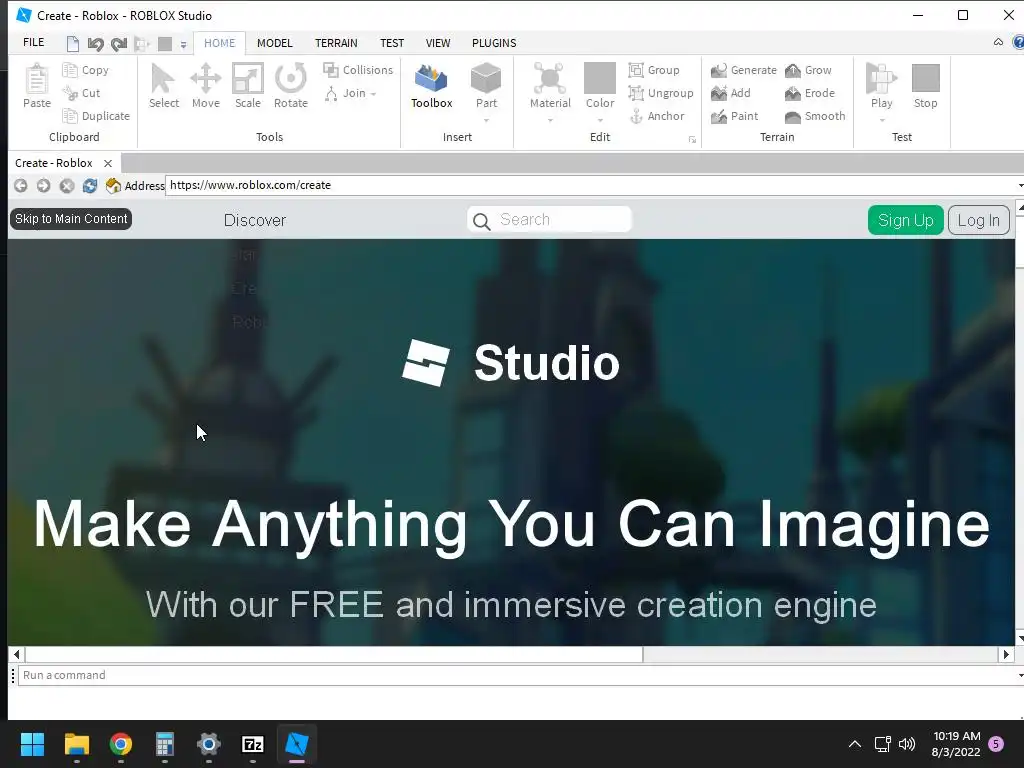Refresh the Create page

[x=89, y=185]
